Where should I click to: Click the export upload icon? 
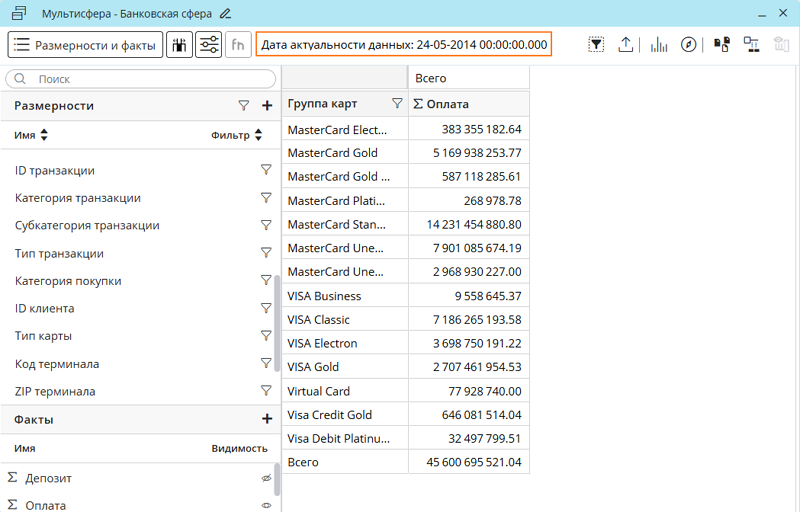(x=626, y=45)
